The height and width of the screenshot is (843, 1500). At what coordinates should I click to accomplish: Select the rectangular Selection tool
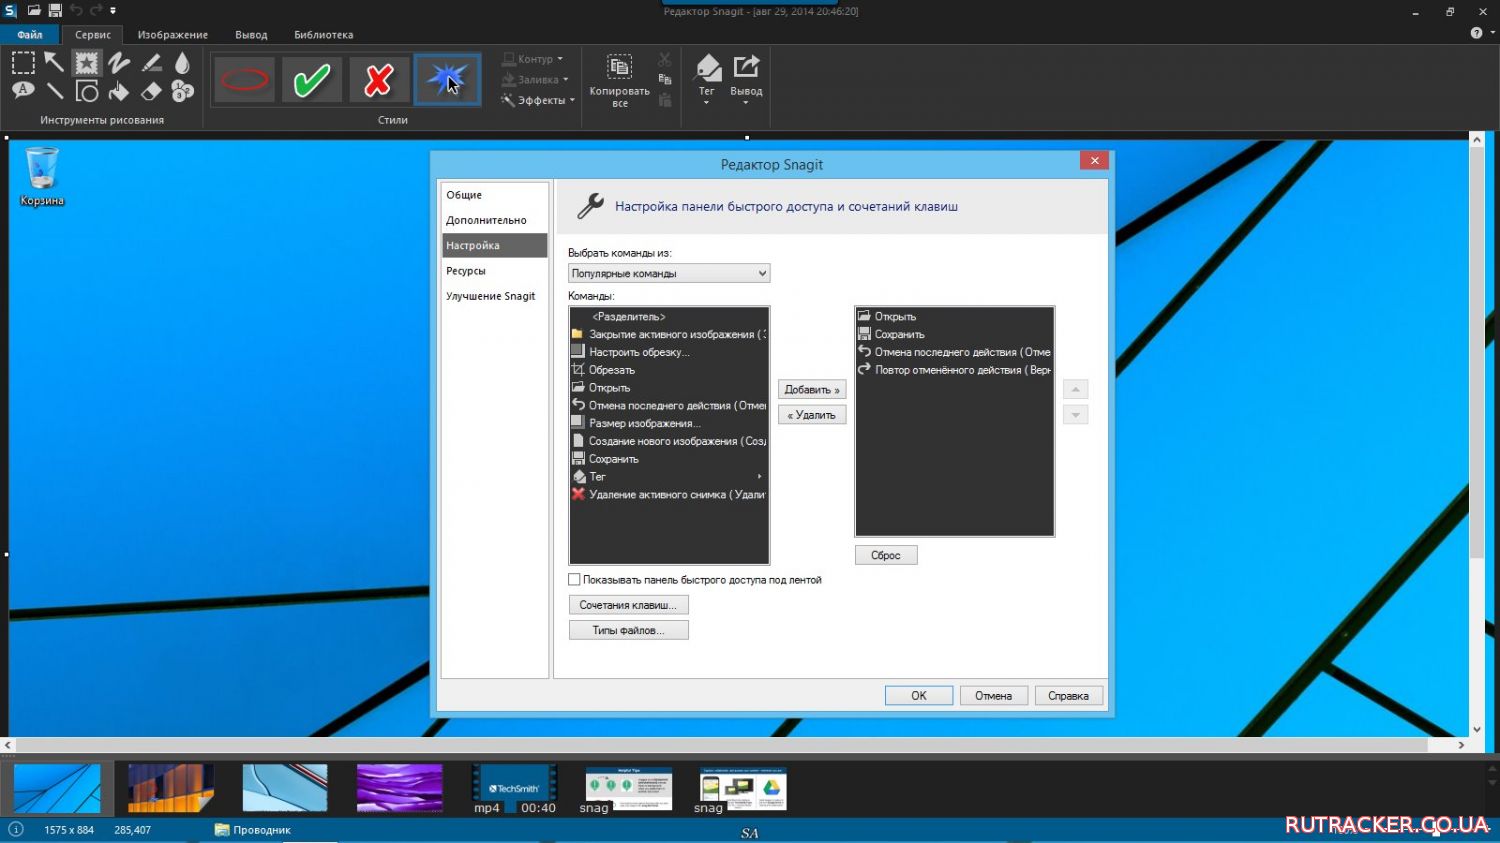click(x=22, y=63)
